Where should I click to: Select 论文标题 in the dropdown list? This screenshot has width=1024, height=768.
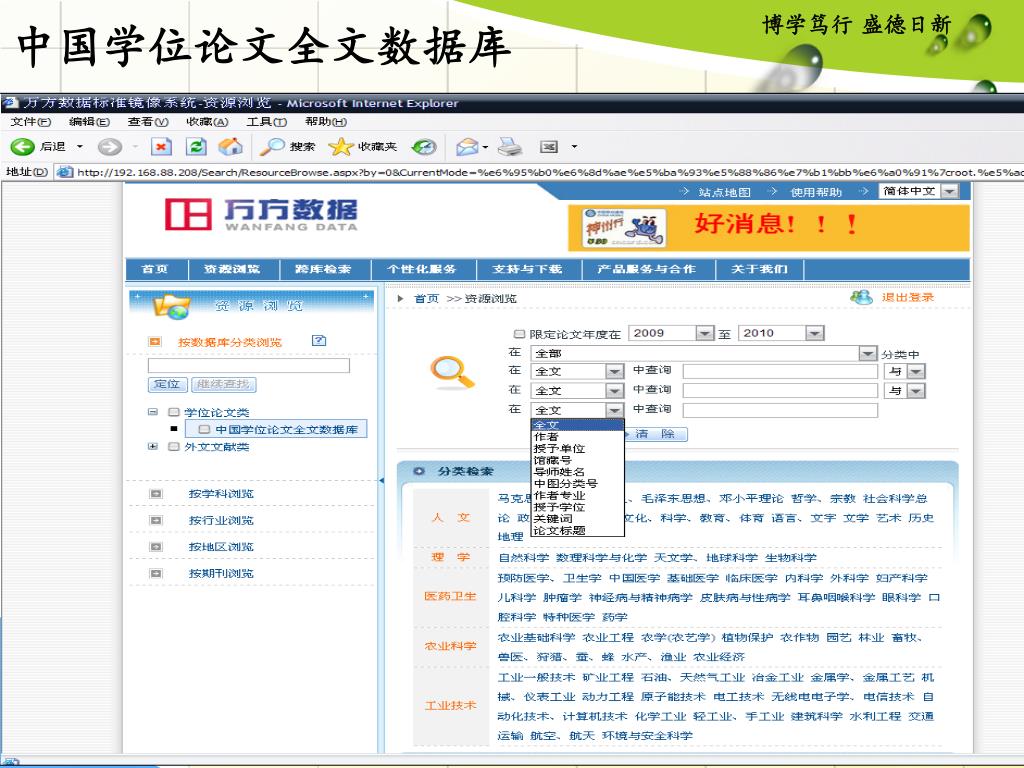577,531
